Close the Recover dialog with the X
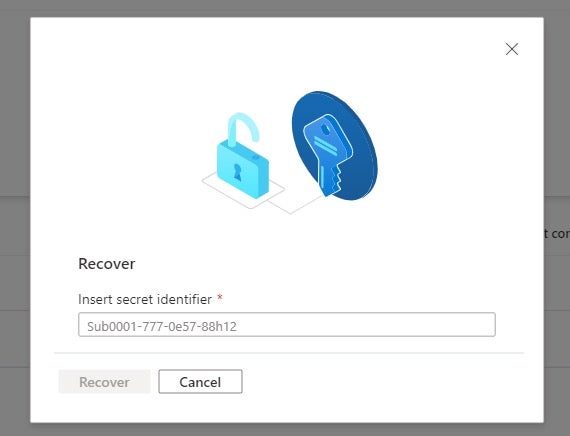This screenshot has width=570, height=436. 511,49
